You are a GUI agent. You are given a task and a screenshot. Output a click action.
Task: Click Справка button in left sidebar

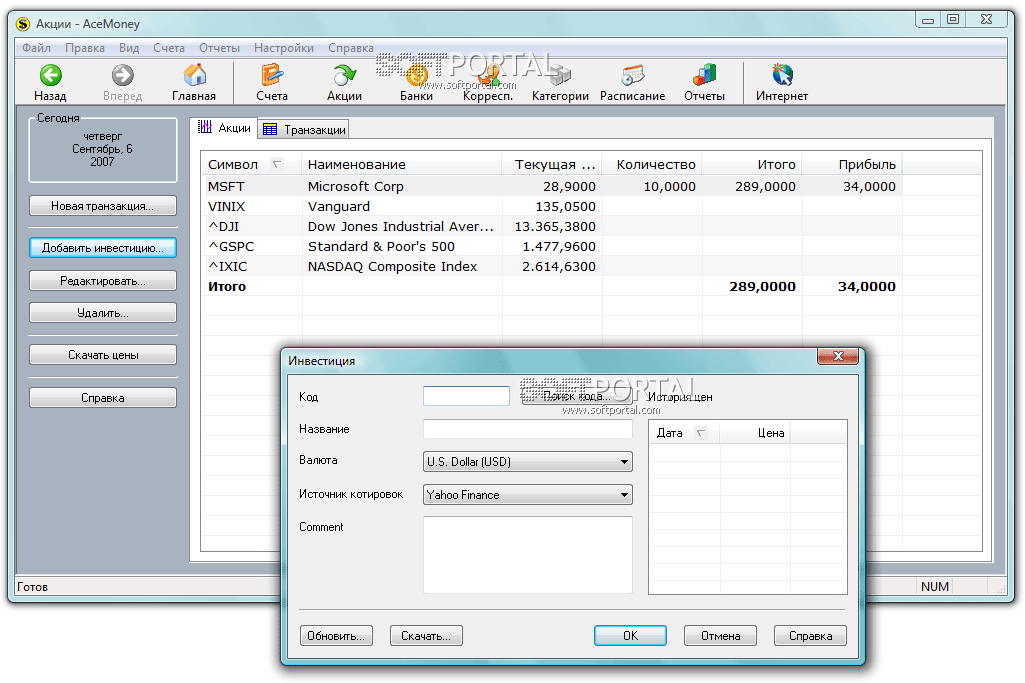(103, 398)
